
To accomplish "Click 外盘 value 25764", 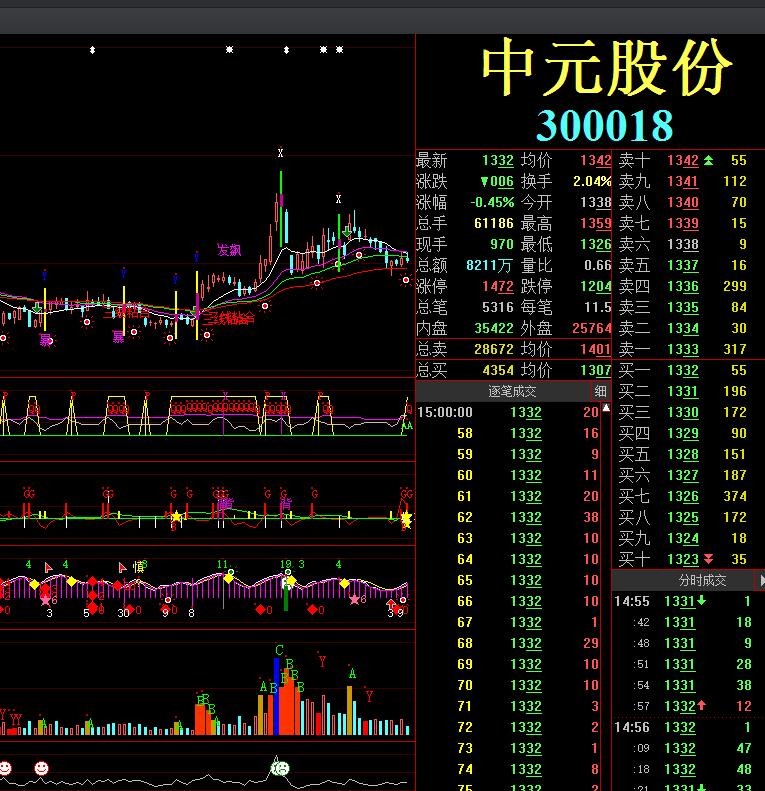I will click(592, 328).
